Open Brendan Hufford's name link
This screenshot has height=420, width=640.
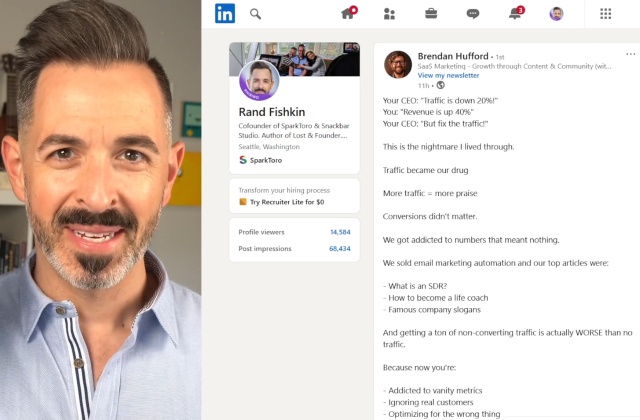click(x=453, y=56)
